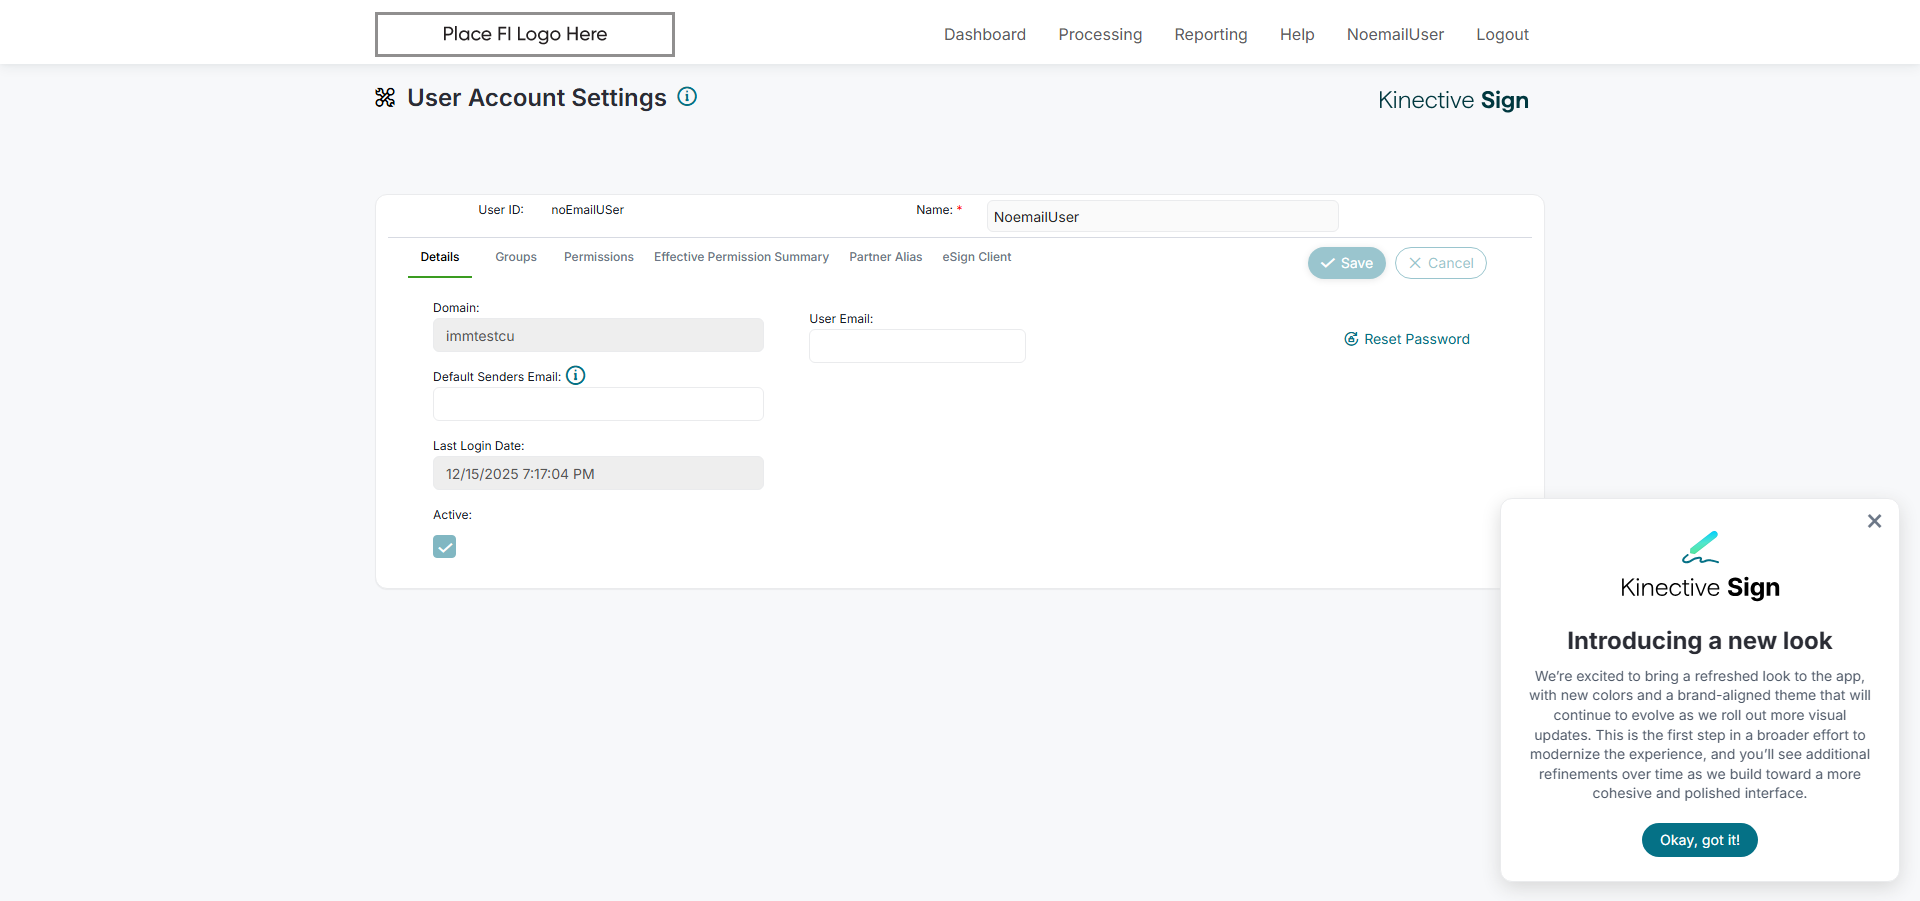Save the user account changes
1920x901 pixels.
click(1346, 263)
